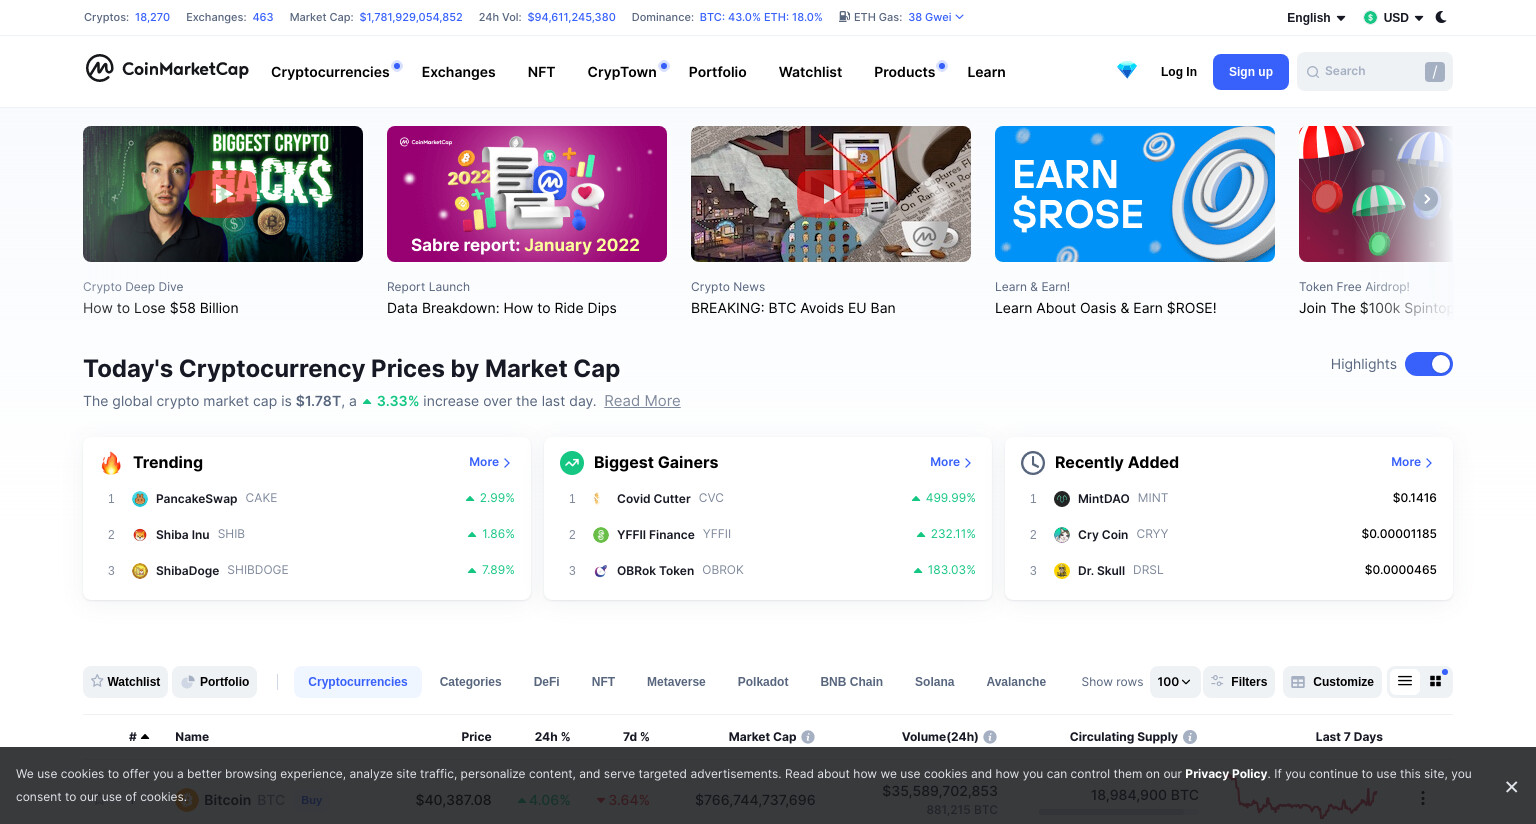Image resolution: width=1536 pixels, height=824 pixels.
Task: Turn off the Highlights switch
Action: pyautogui.click(x=1429, y=364)
